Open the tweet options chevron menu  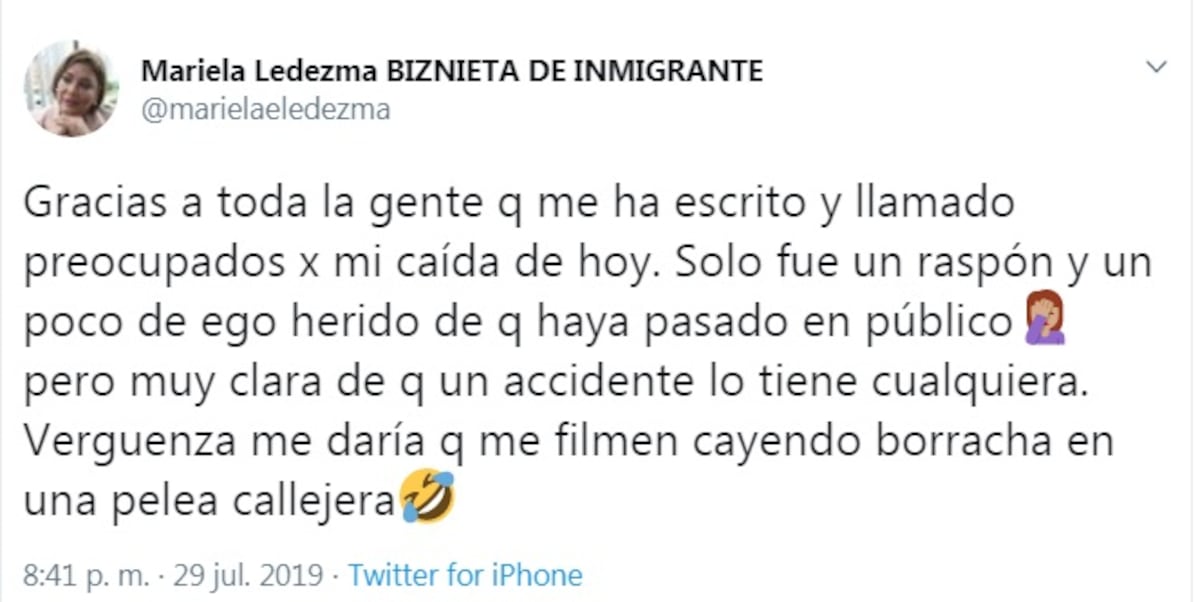pos(1156,68)
